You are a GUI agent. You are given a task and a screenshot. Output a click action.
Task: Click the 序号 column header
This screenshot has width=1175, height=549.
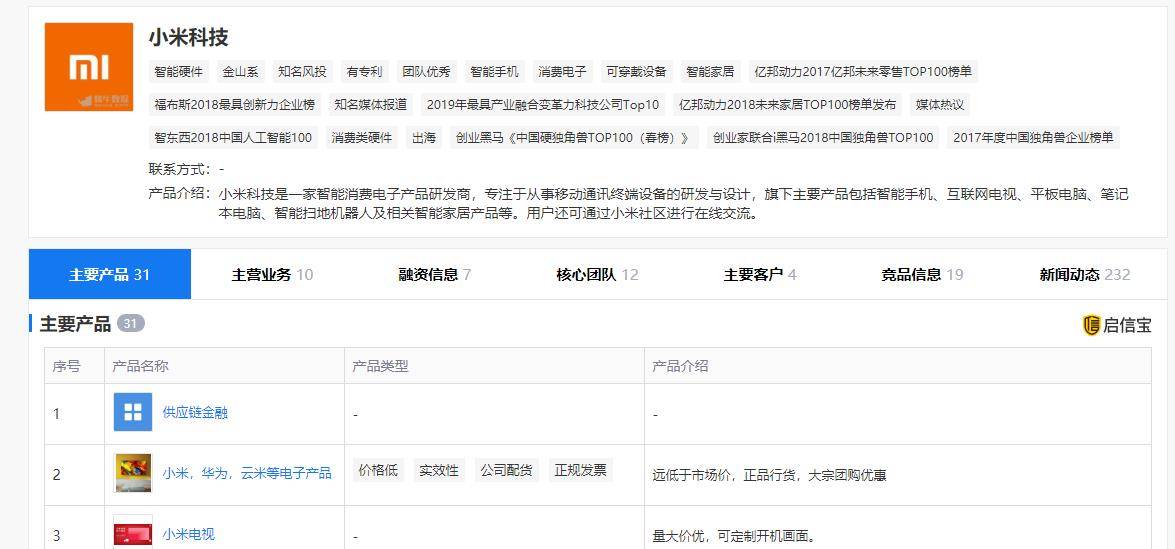tap(66, 366)
